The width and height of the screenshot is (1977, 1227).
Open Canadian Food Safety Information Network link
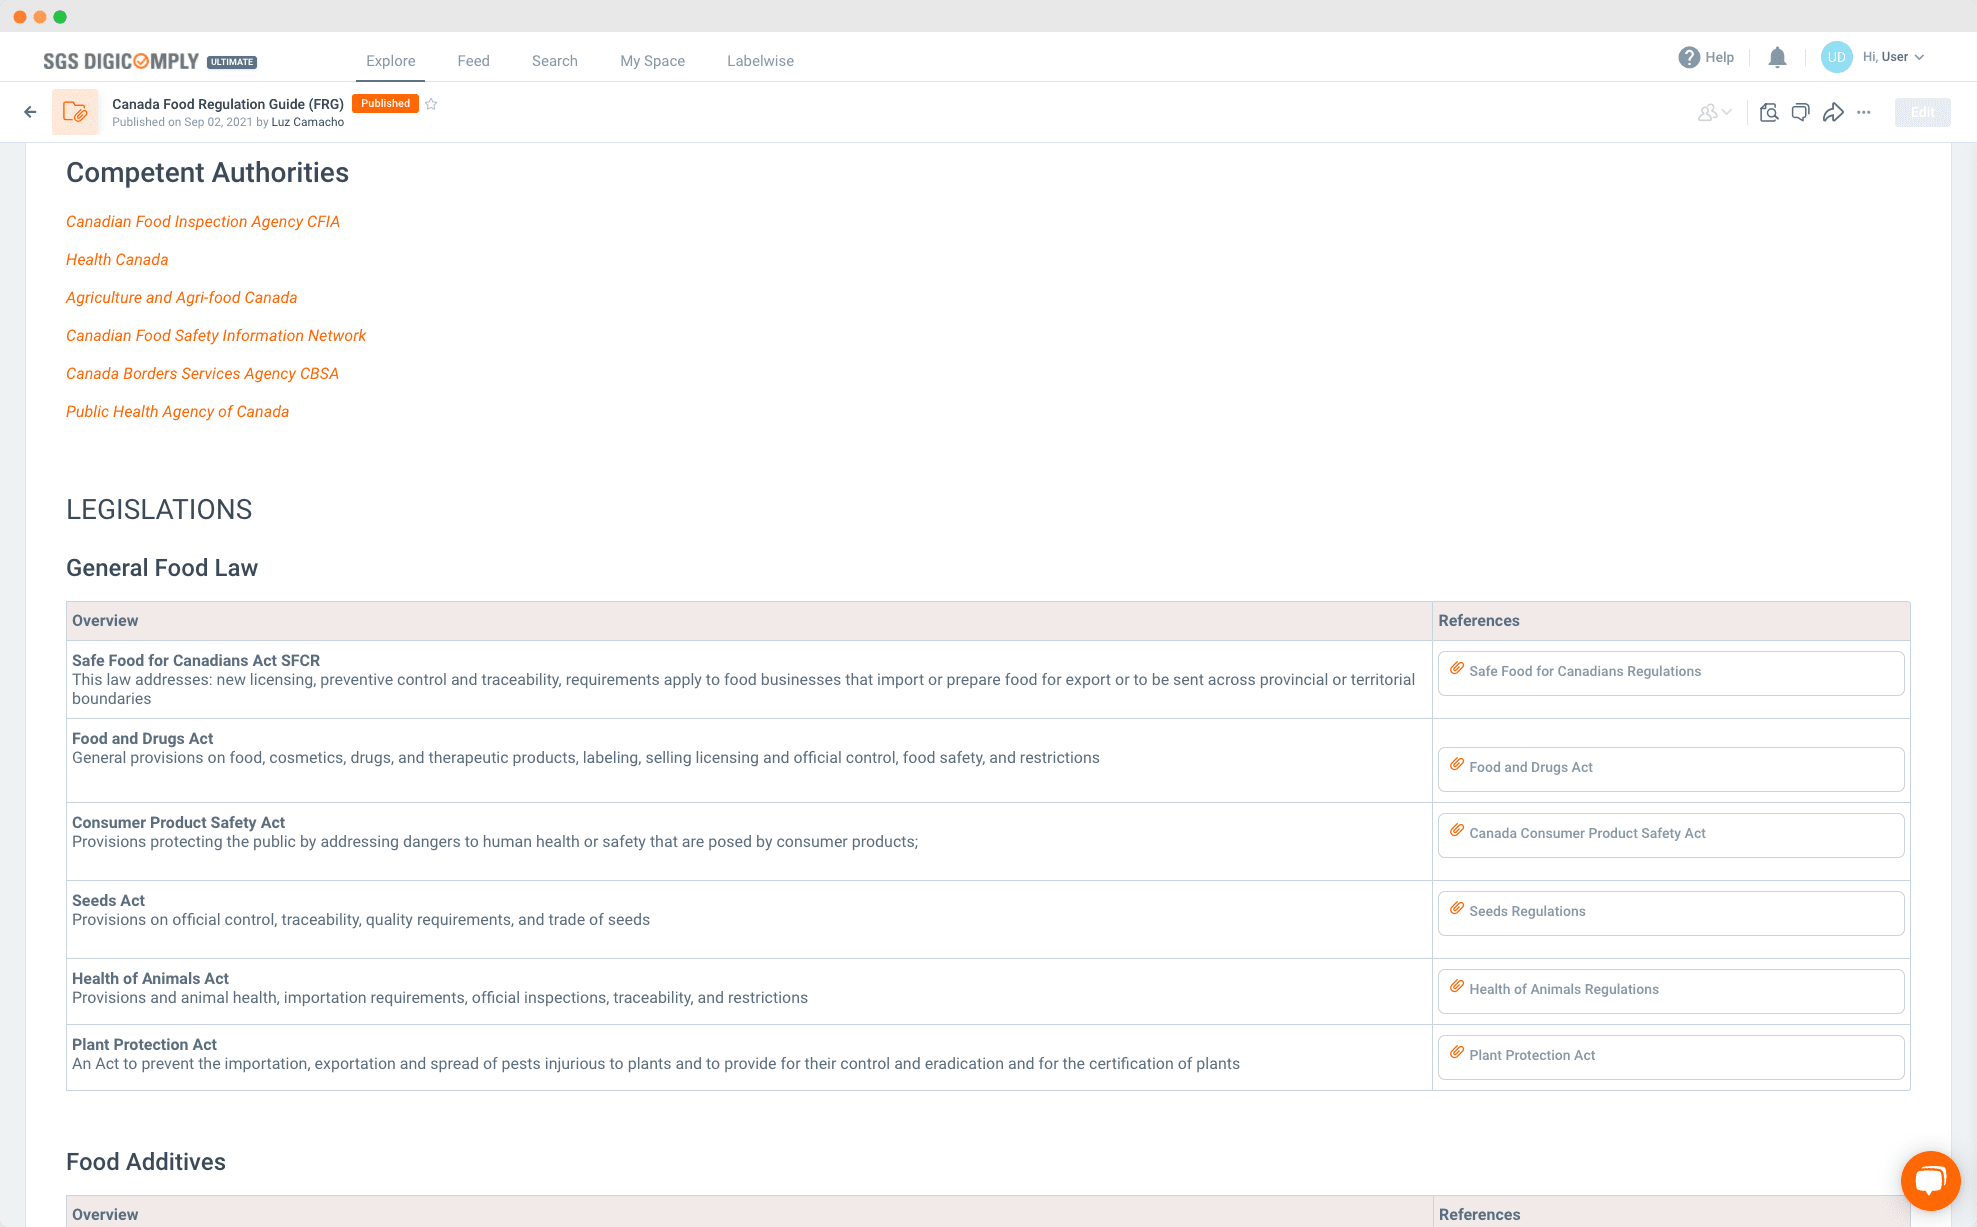click(x=216, y=336)
